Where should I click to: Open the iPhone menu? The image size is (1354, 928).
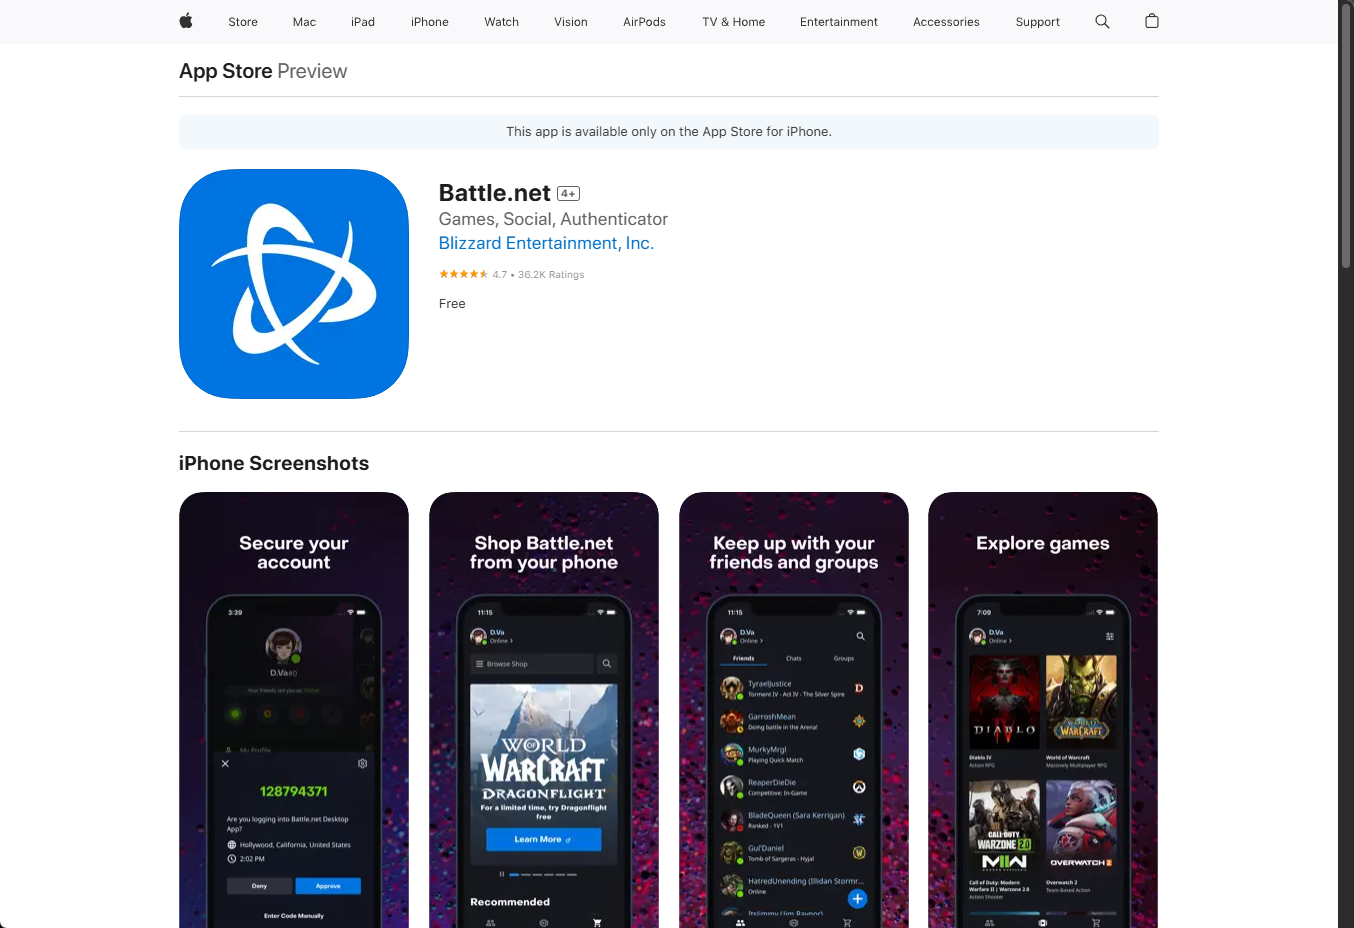click(x=430, y=22)
